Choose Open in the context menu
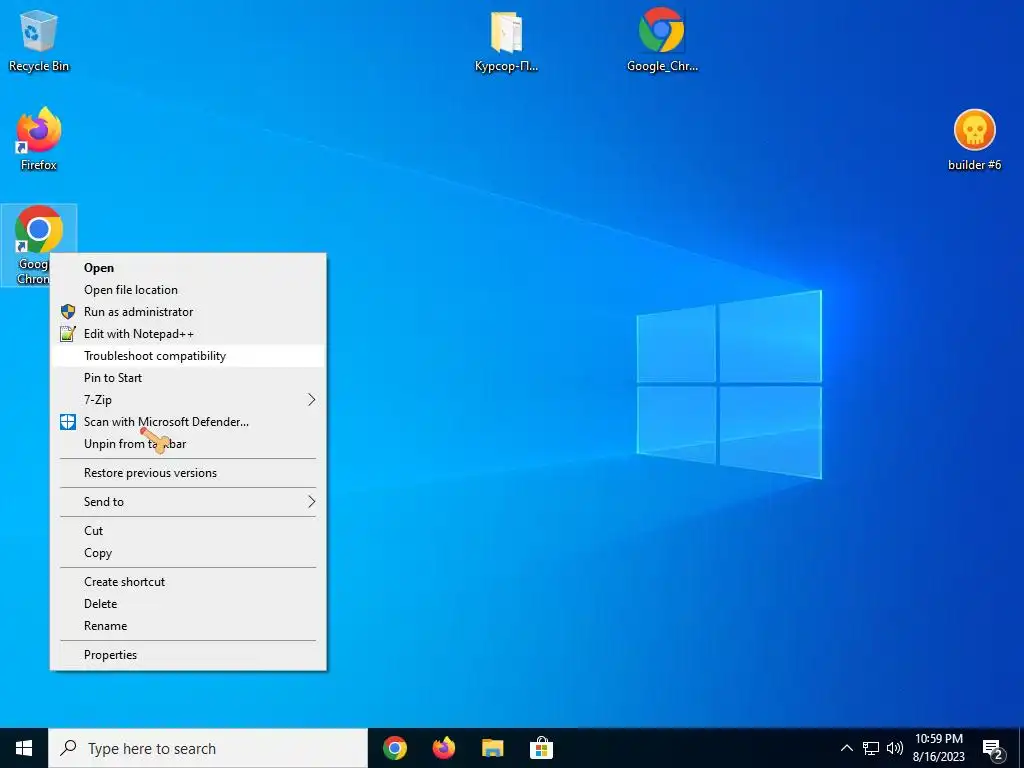This screenshot has width=1024, height=768. [188, 268]
